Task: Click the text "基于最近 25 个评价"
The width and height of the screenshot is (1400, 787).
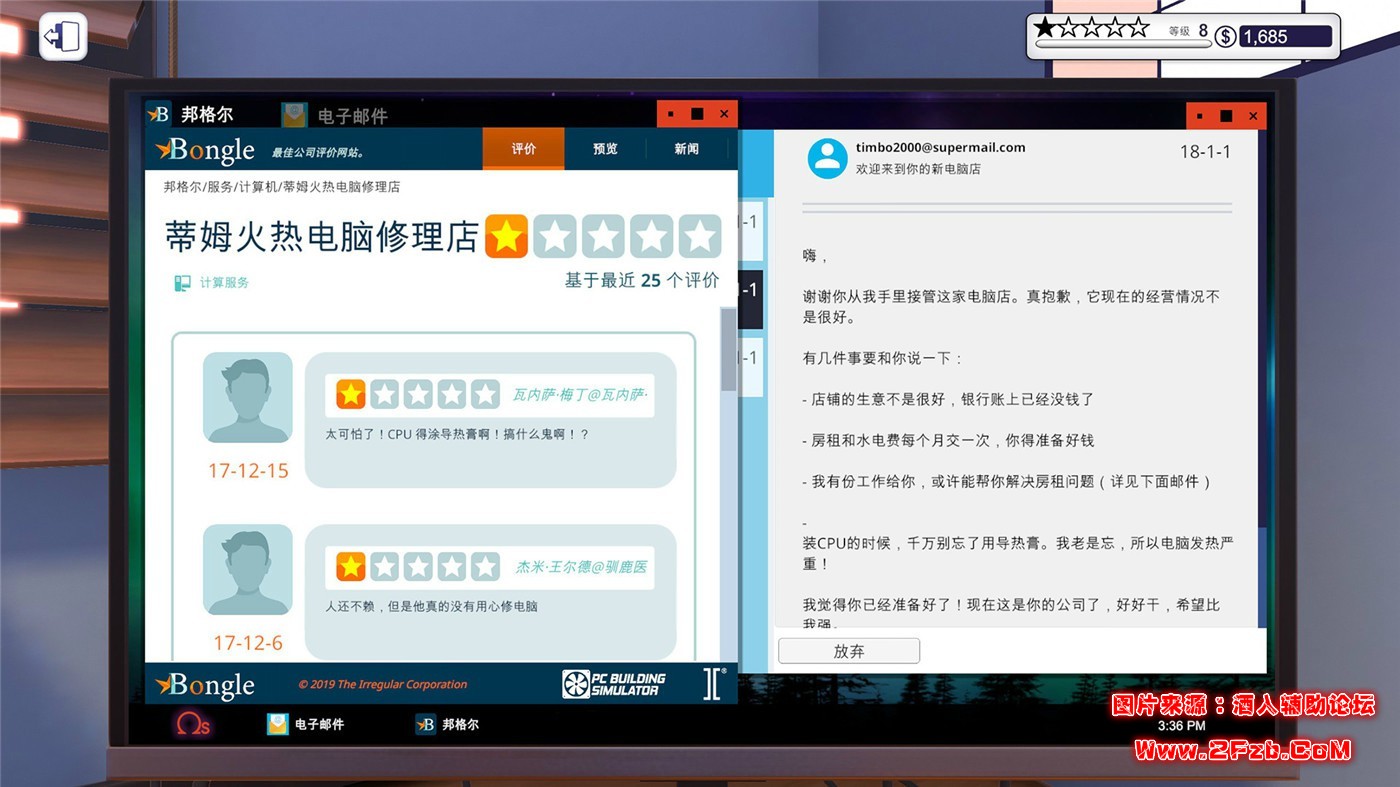Action: [x=642, y=281]
